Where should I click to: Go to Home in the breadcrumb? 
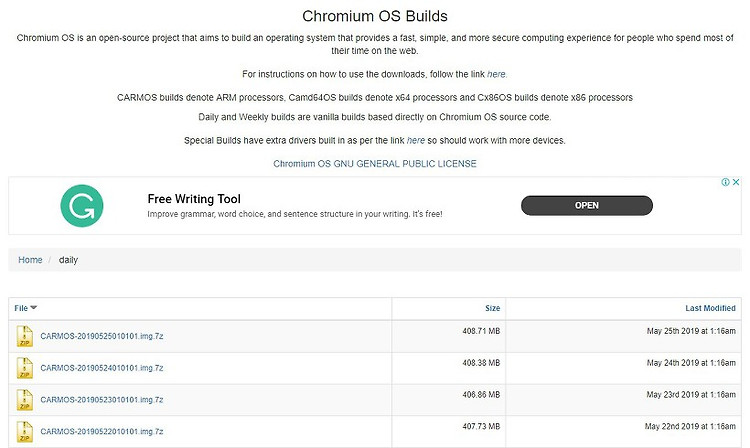(x=30, y=260)
